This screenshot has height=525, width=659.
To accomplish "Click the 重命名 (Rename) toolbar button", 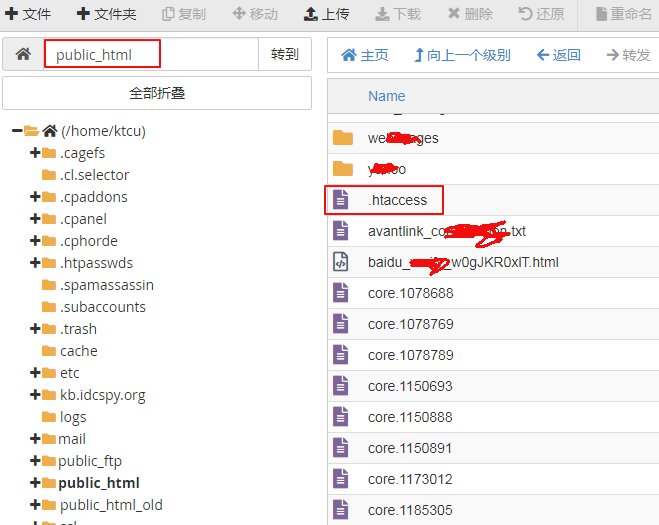I will 624,14.
